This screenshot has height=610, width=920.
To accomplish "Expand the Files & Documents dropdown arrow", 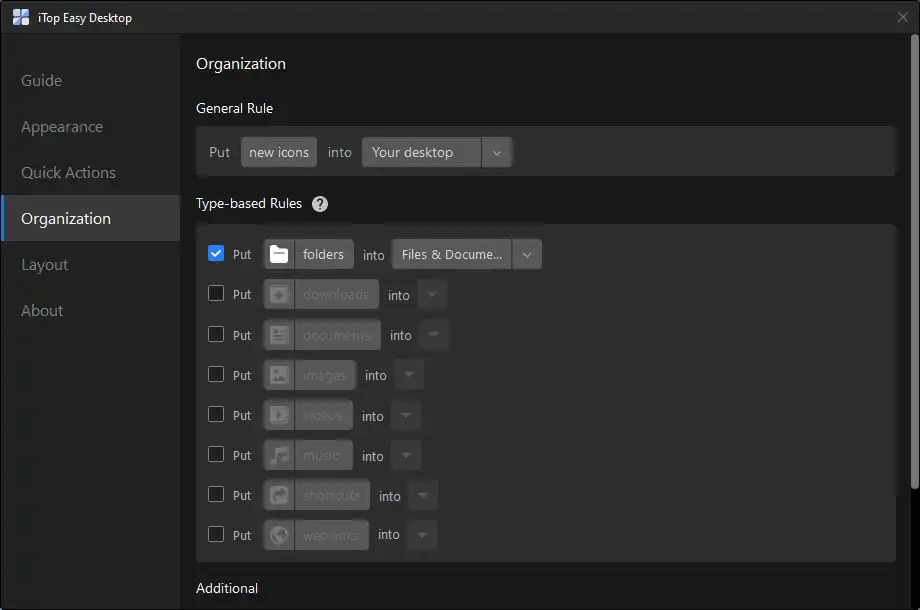I will point(527,255).
